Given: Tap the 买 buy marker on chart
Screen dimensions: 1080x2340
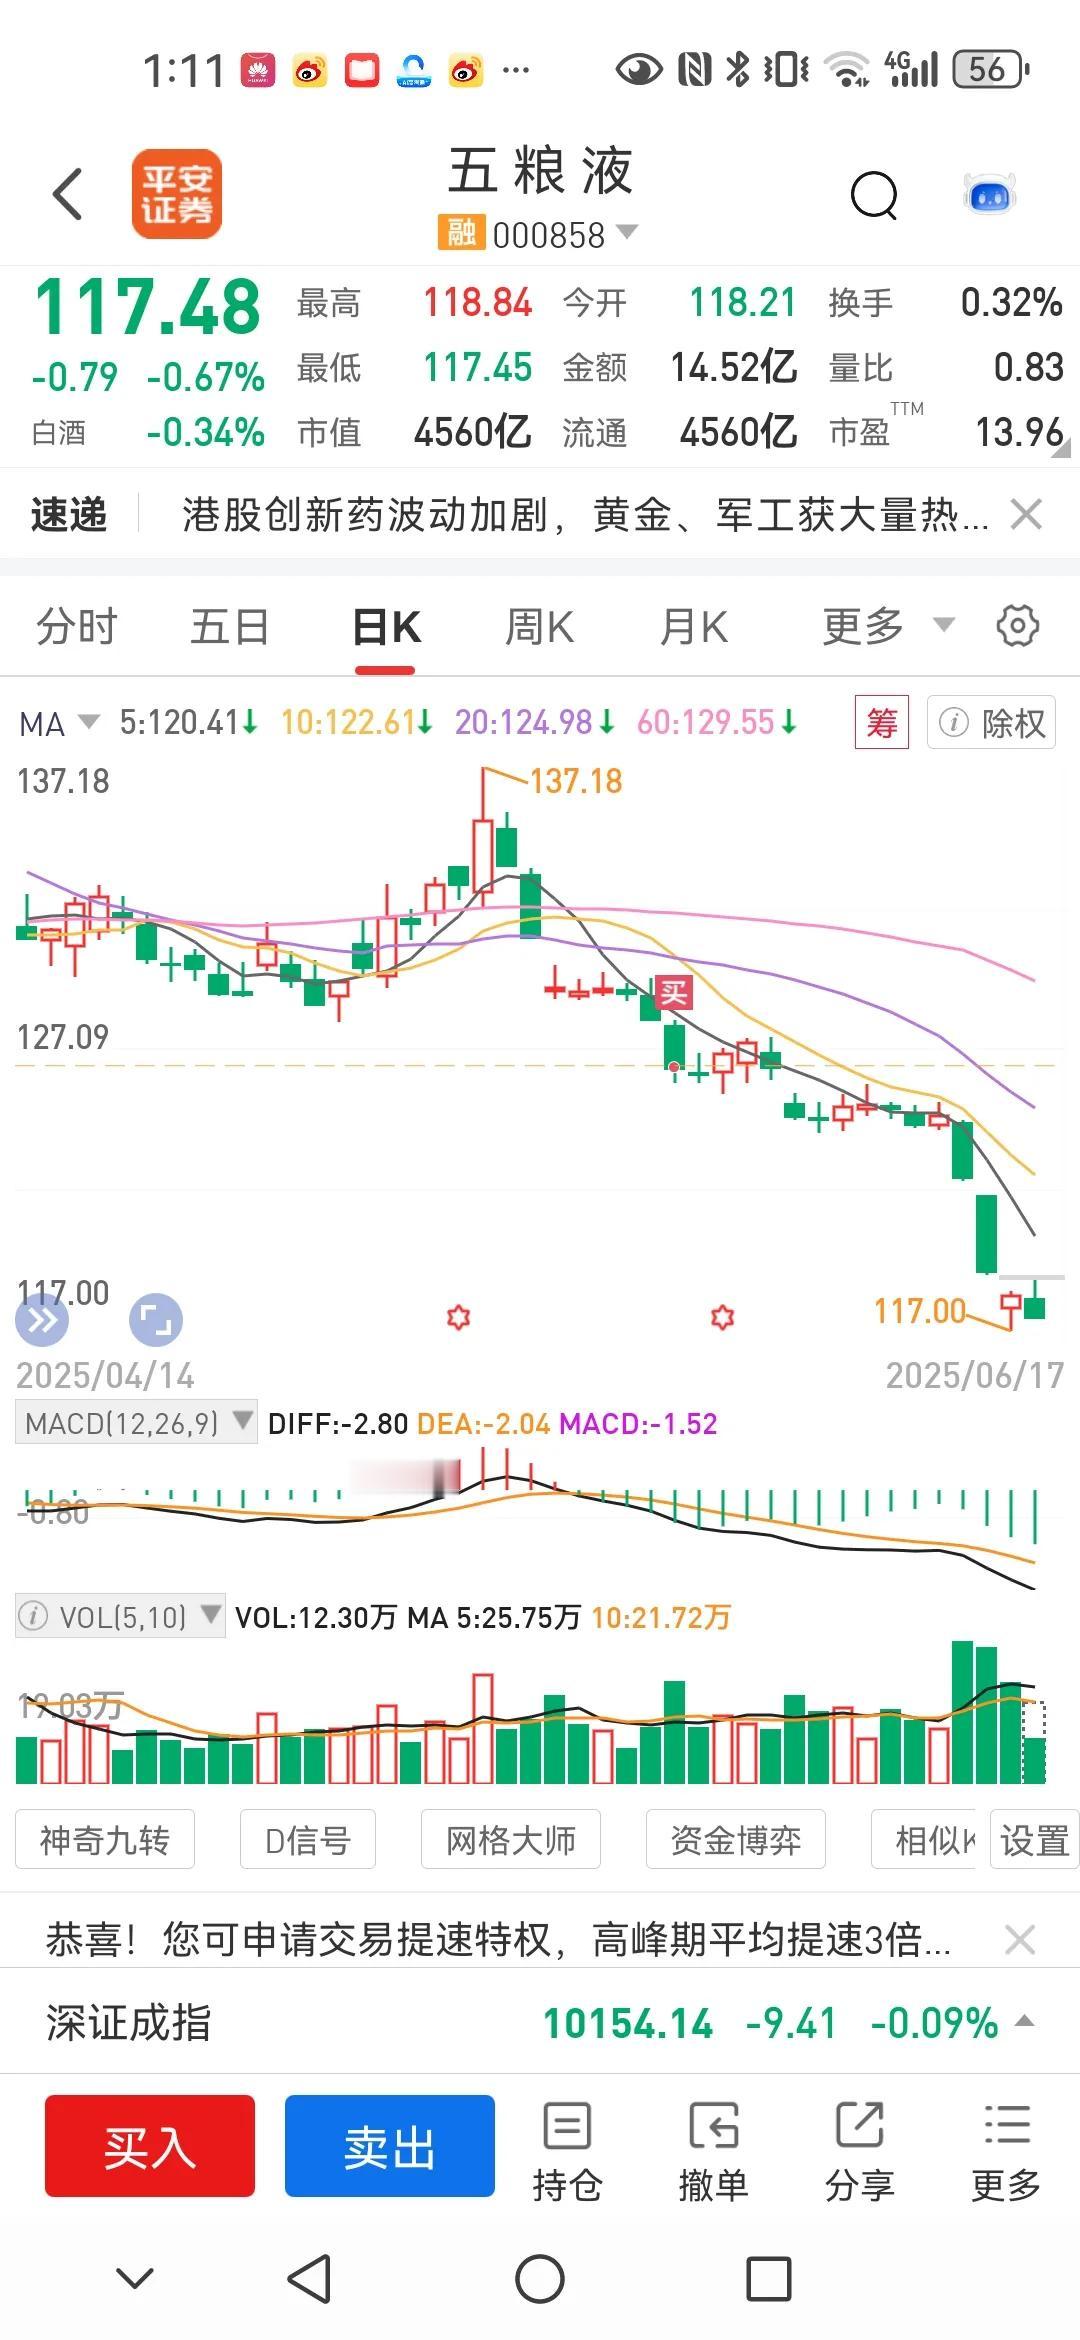Looking at the screenshot, I should pyautogui.click(x=673, y=992).
